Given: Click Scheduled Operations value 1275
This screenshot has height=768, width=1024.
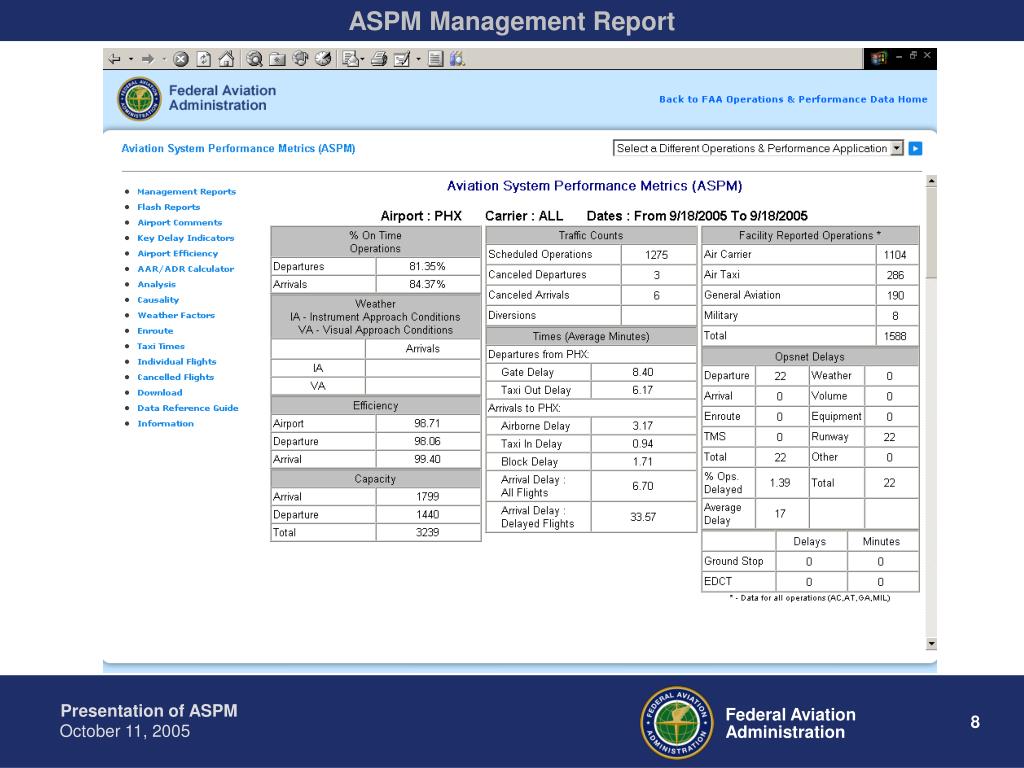Looking at the screenshot, I should coord(656,255).
